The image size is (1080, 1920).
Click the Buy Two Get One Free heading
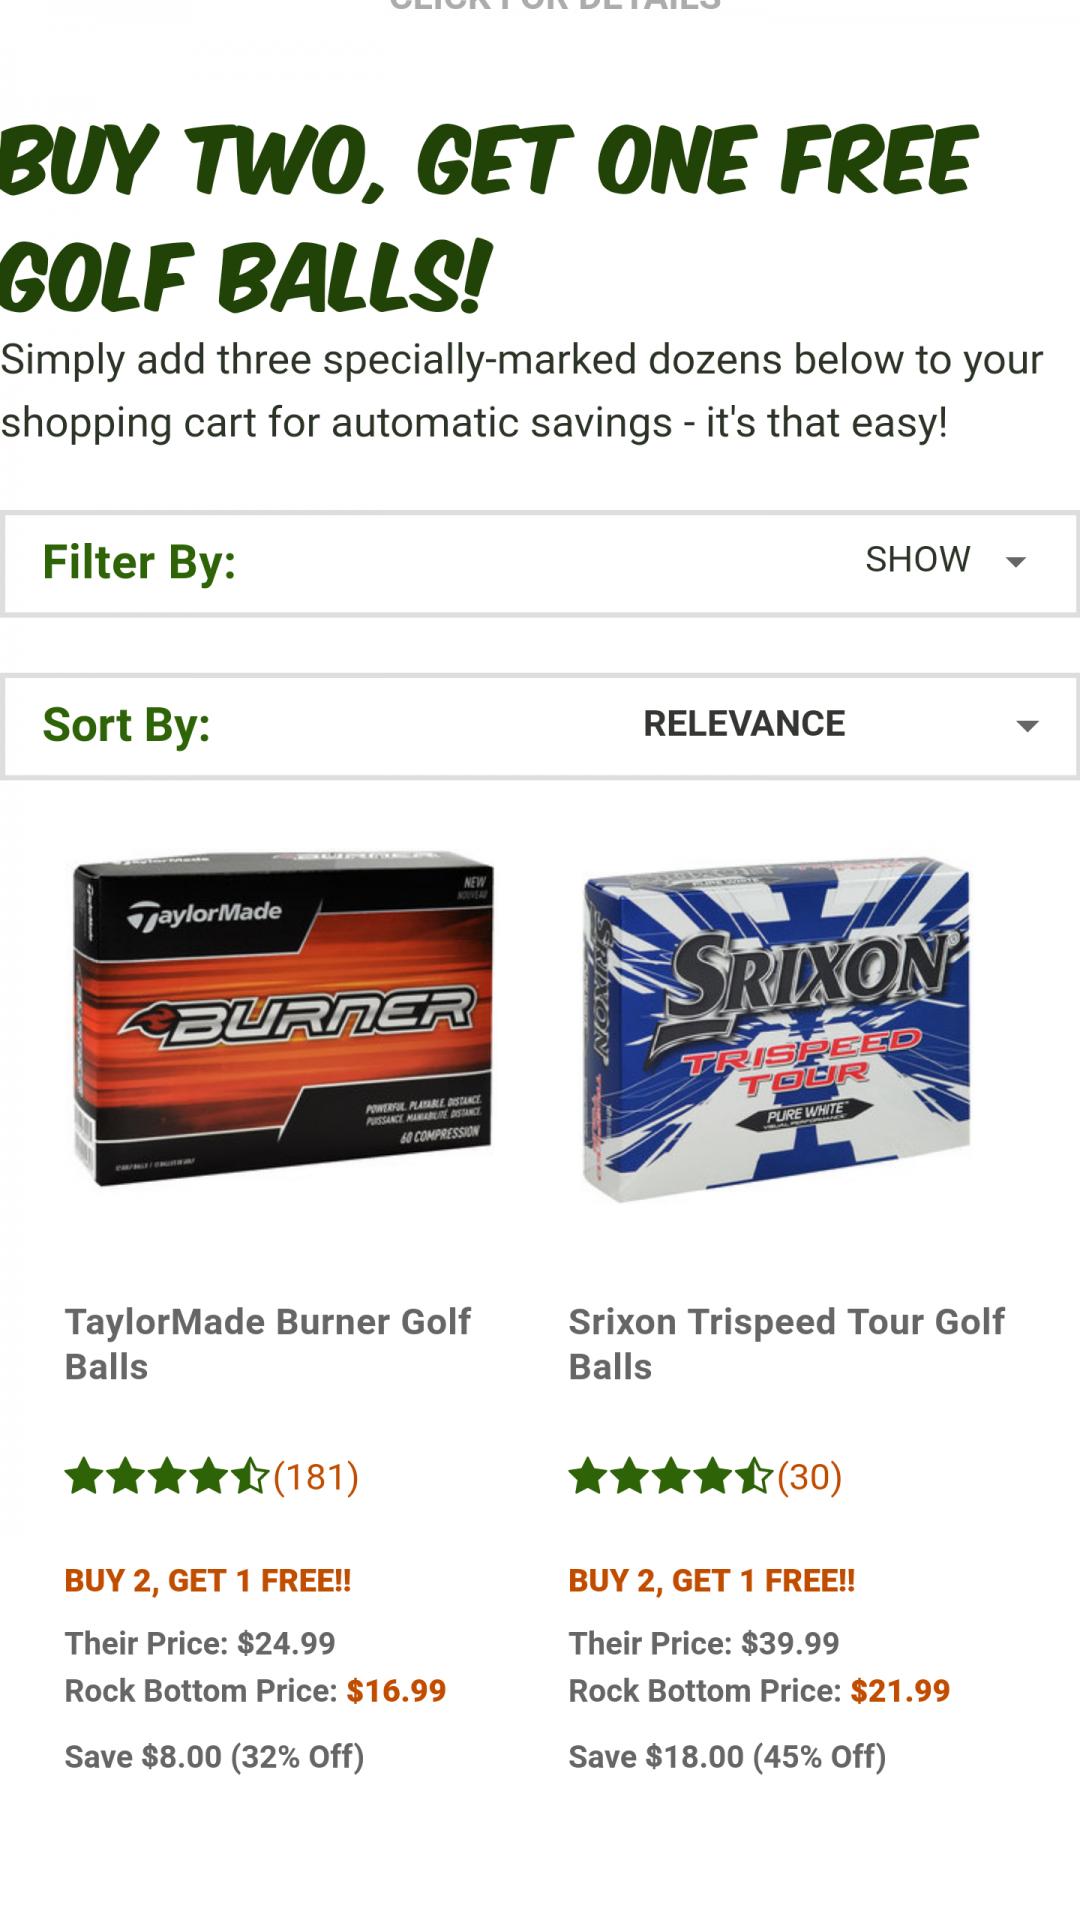point(487,218)
